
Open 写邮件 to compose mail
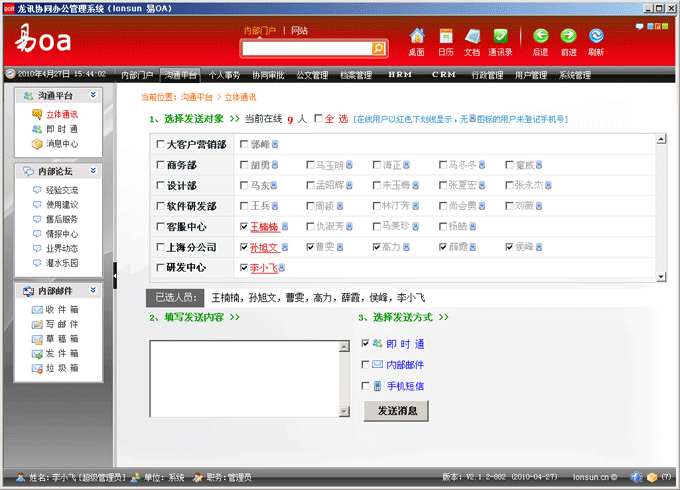tap(62, 324)
